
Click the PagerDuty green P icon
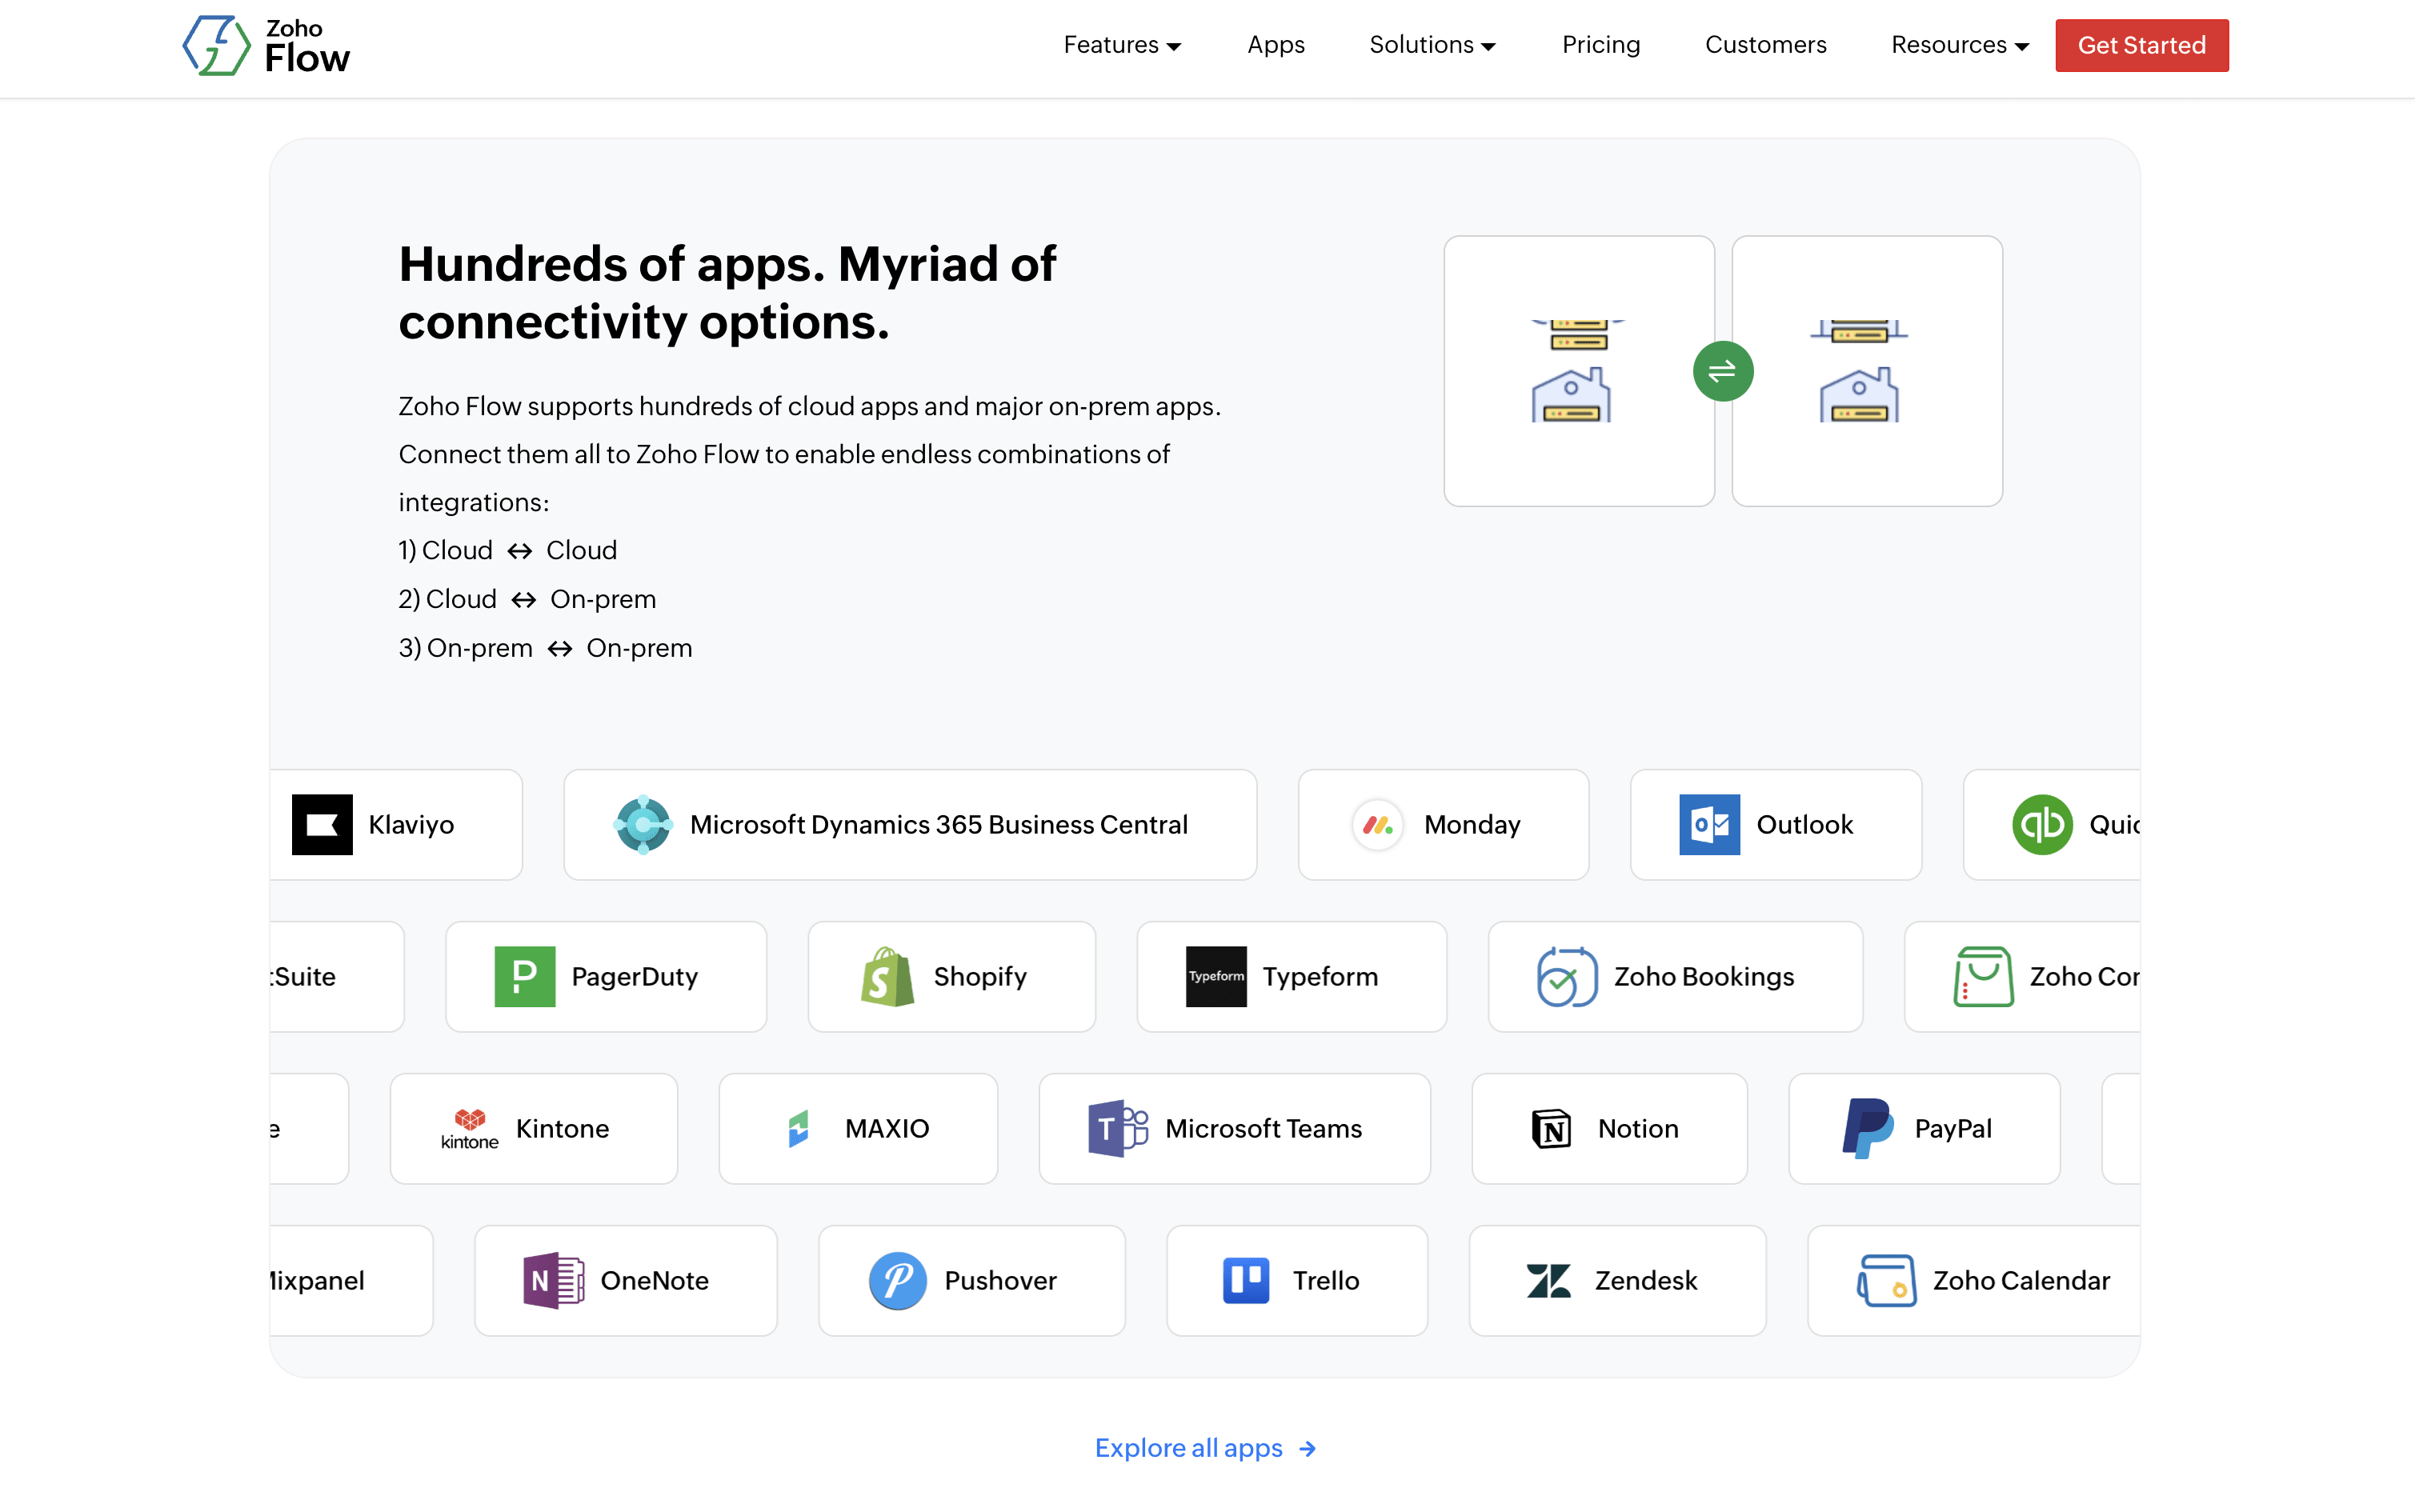pos(525,976)
